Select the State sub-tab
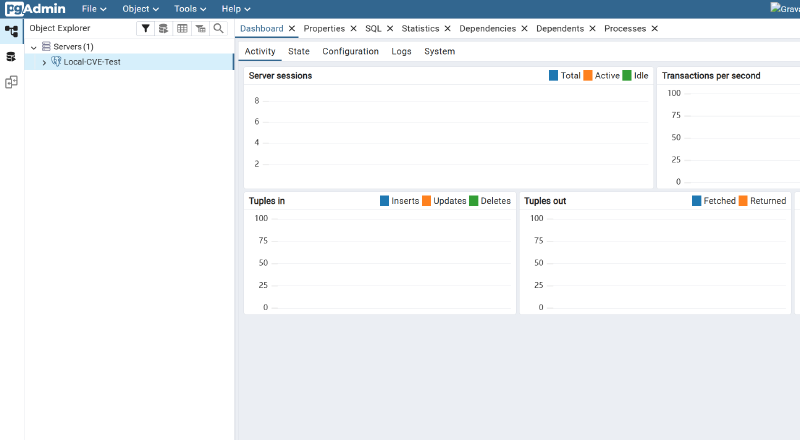The width and height of the screenshot is (800, 440). click(298, 51)
